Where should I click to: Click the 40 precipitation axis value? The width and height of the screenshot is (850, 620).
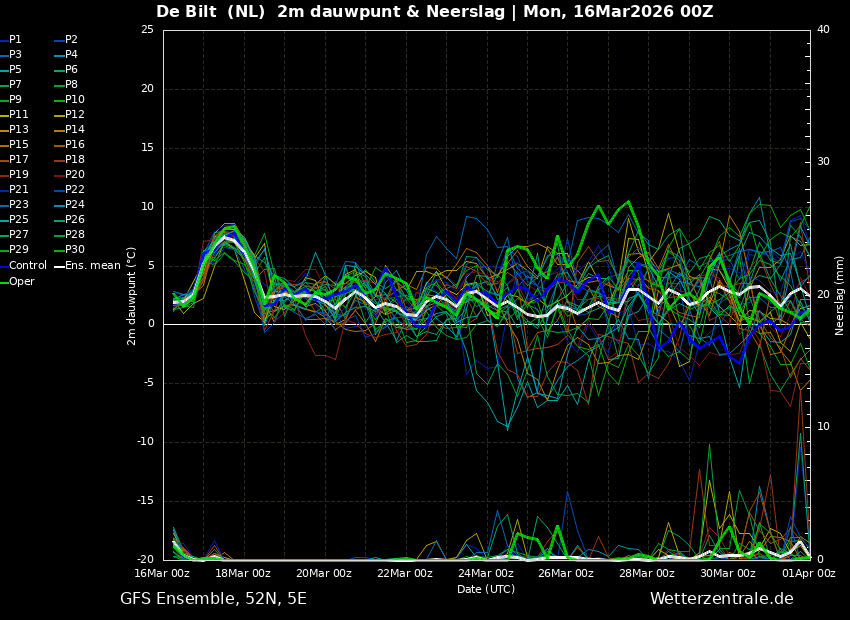tap(823, 29)
